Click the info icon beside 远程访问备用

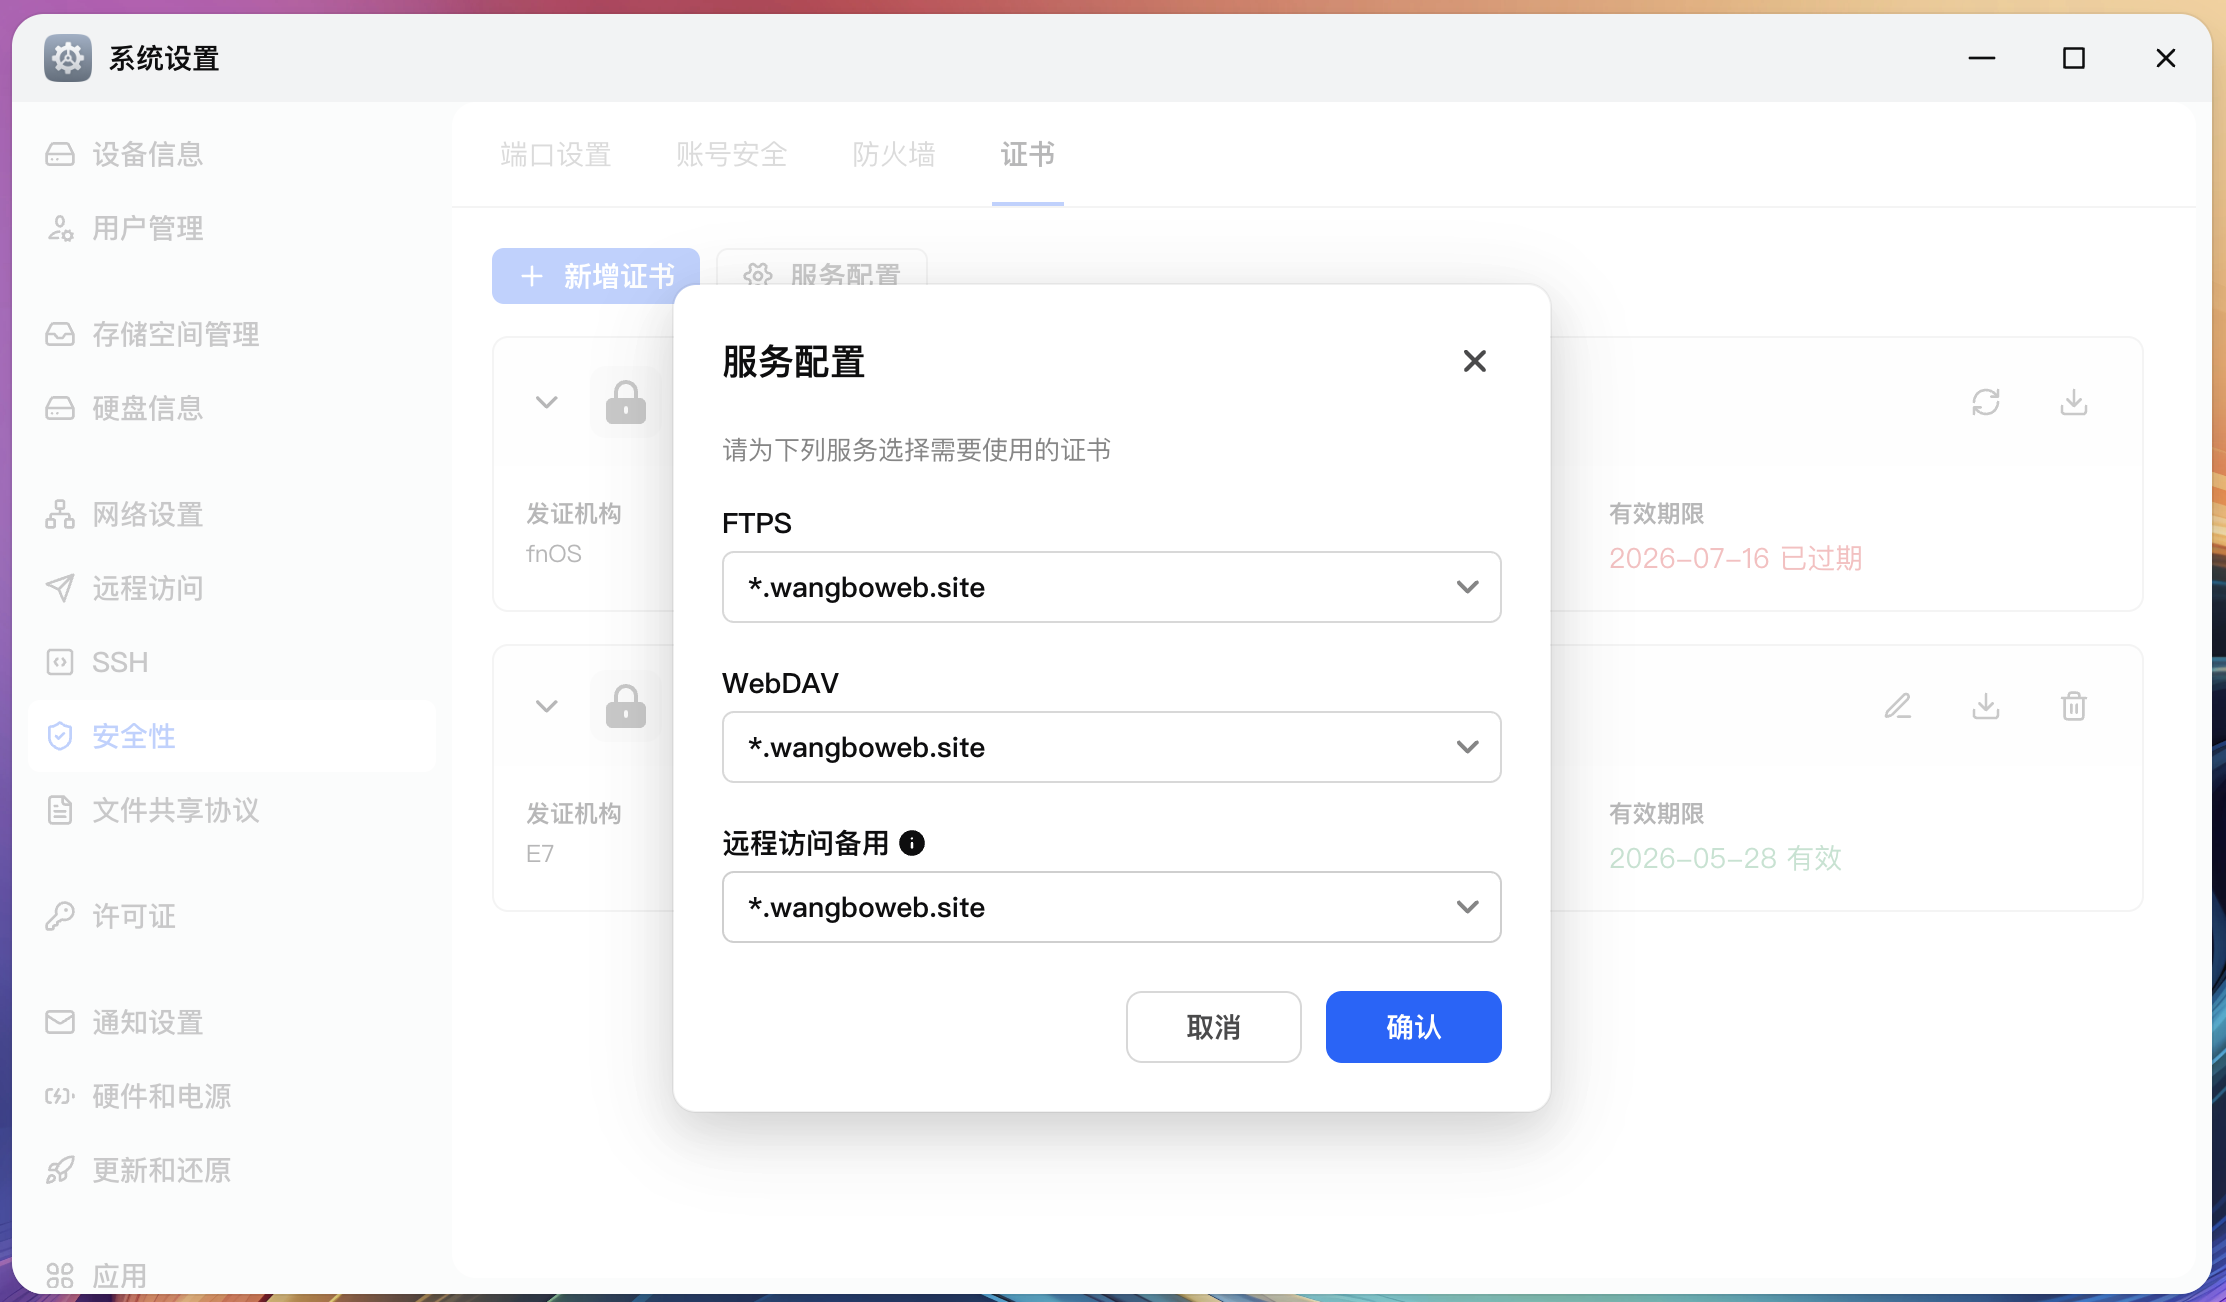pyautogui.click(x=912, y=843)
